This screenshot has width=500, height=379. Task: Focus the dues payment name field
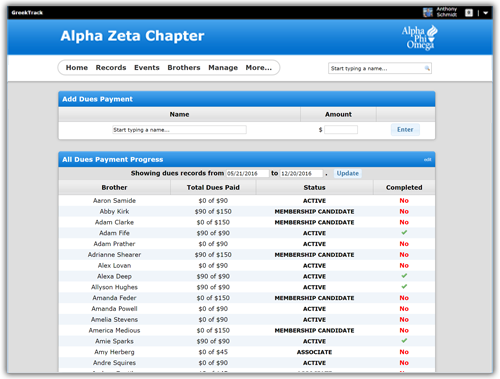coord(179,130)
